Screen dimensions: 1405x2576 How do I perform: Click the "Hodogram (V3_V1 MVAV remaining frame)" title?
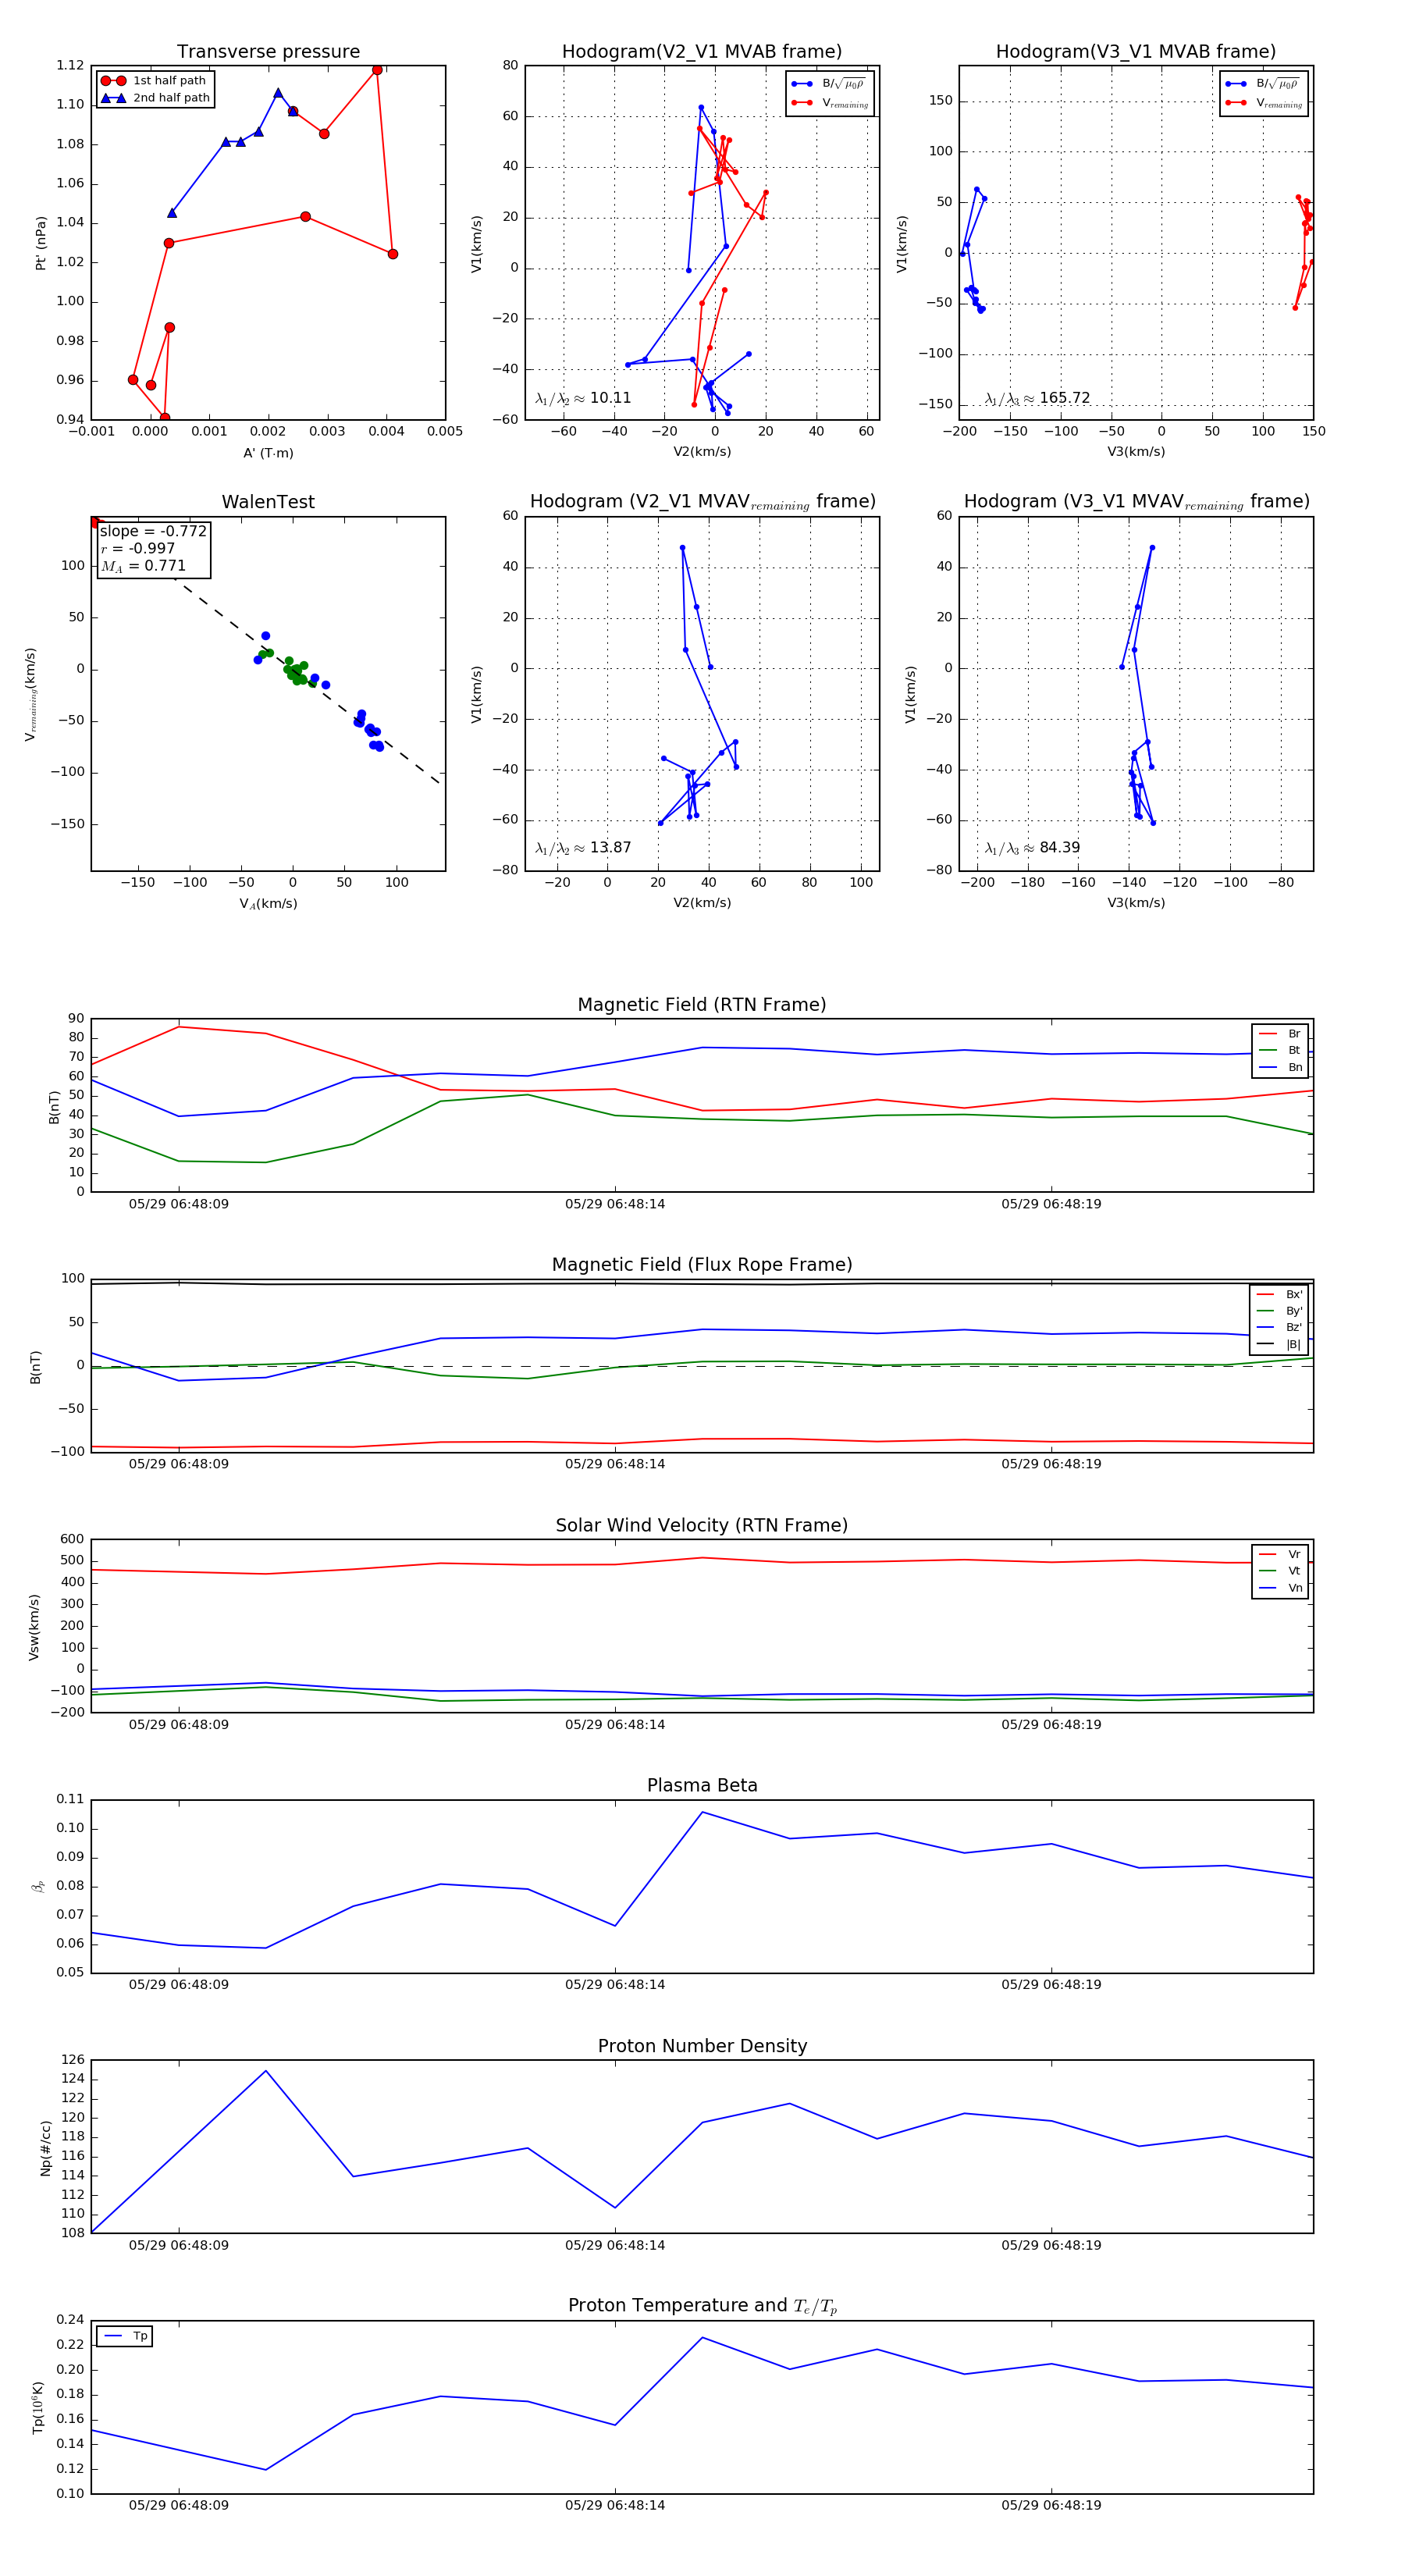coord(1136,502)
